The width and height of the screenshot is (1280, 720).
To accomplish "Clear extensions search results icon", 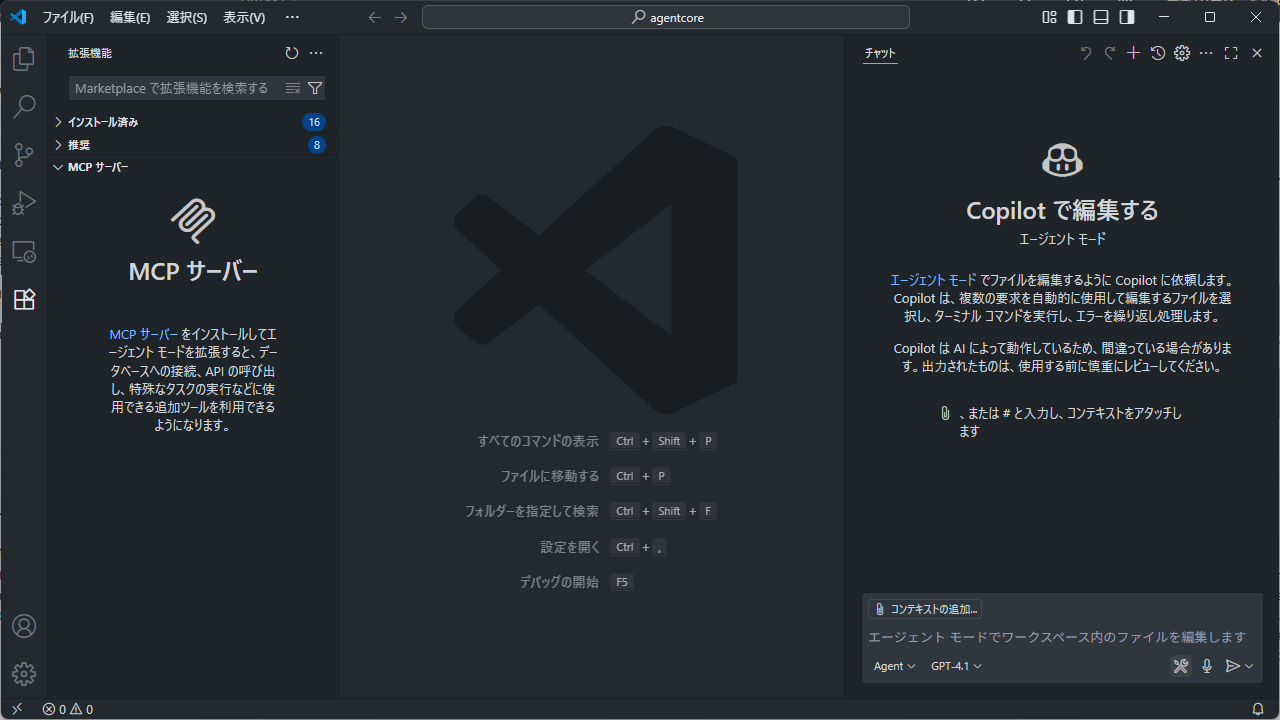I will coord(293,88).
